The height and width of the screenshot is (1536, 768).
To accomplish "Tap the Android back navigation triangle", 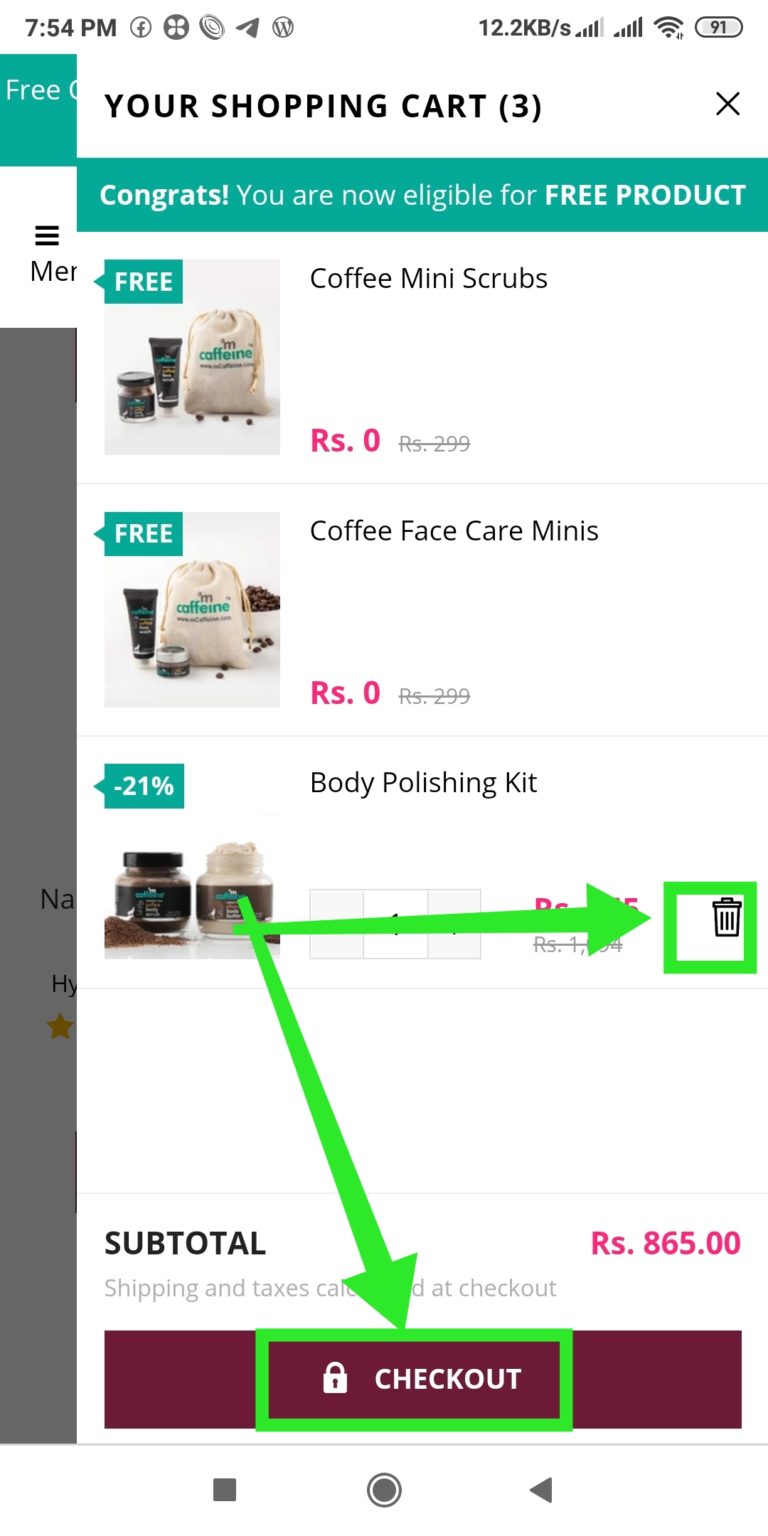I will 540,1491.
